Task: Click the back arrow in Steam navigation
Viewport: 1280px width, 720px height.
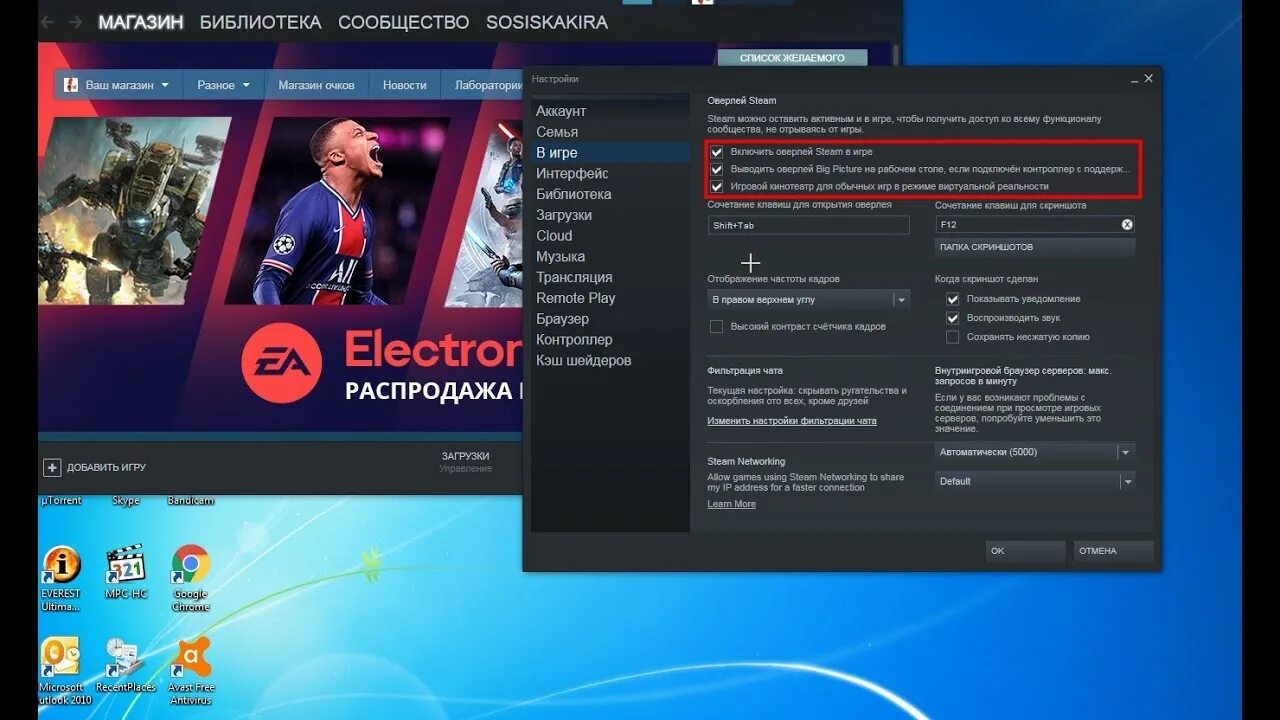Action: point(49,22)
